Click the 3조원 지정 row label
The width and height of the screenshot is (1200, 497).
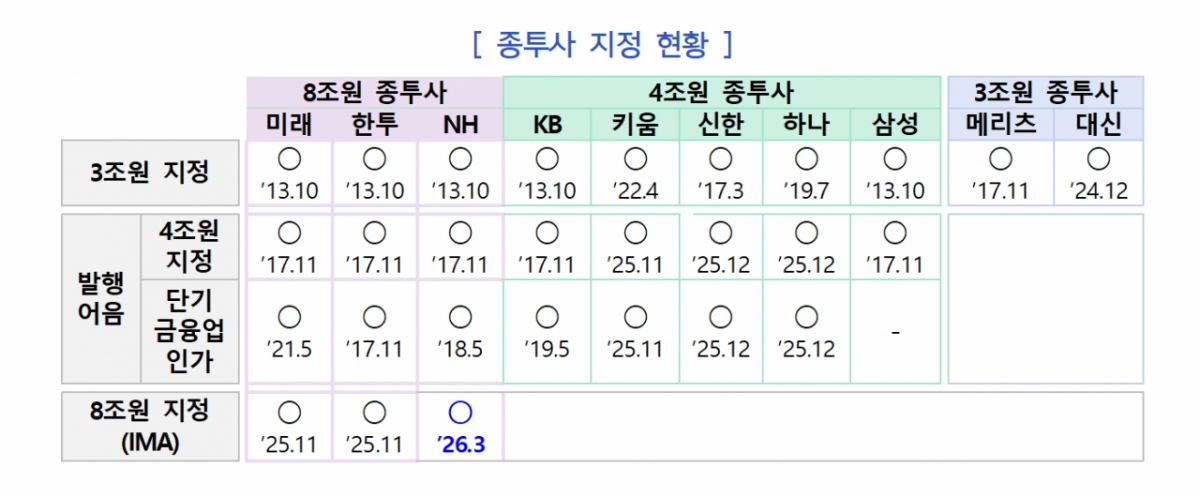151,172
